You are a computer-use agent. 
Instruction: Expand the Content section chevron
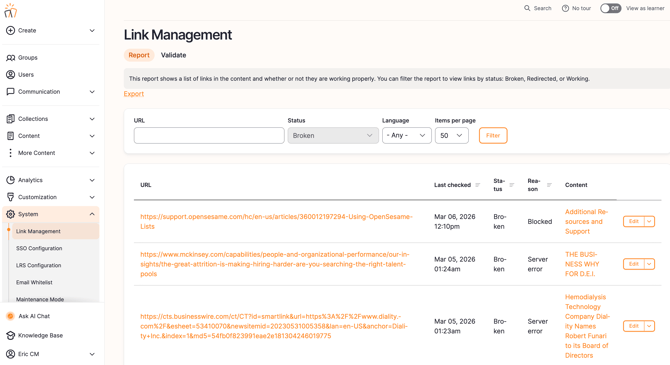coord(92,136)
